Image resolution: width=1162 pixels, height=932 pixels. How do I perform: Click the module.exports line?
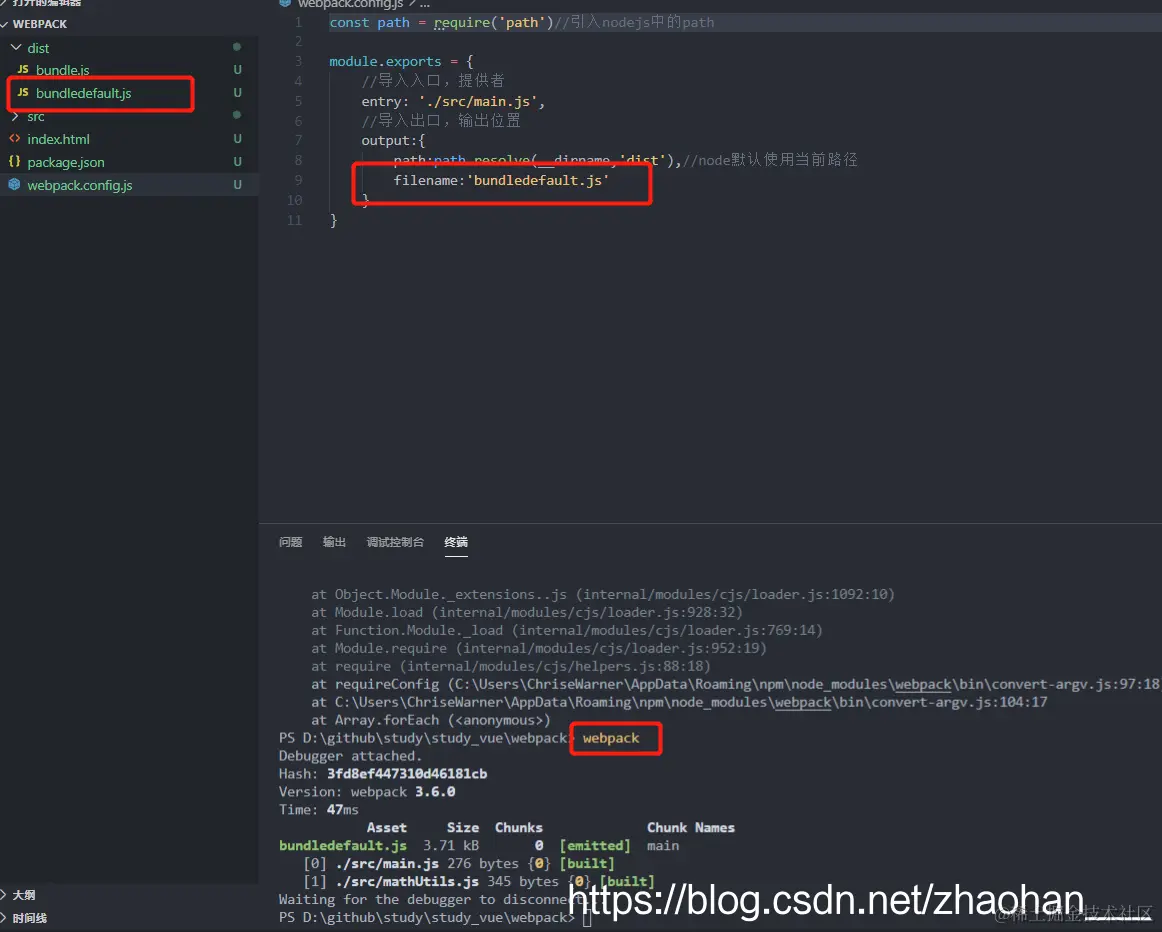pyautogui.click(x=401, y=61)
